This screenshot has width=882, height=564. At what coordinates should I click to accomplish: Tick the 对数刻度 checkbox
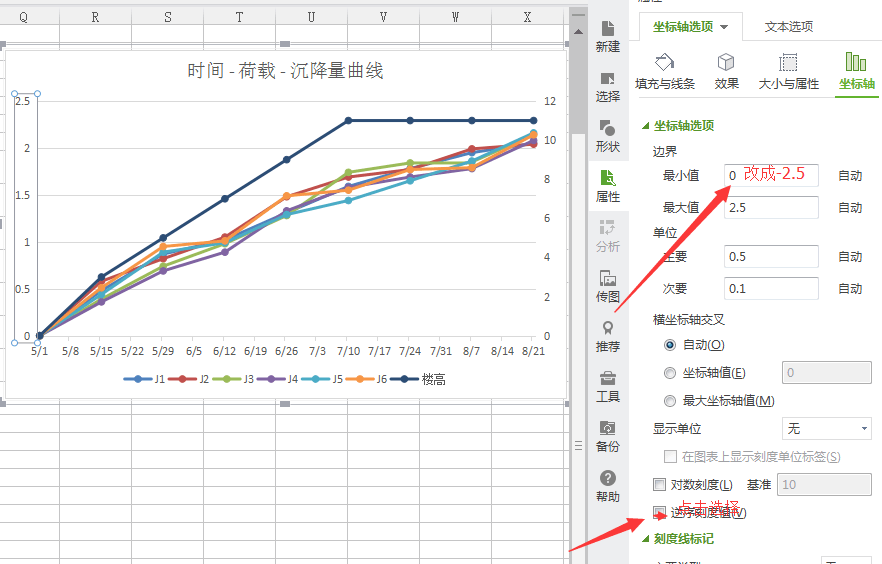coord(659,485)
